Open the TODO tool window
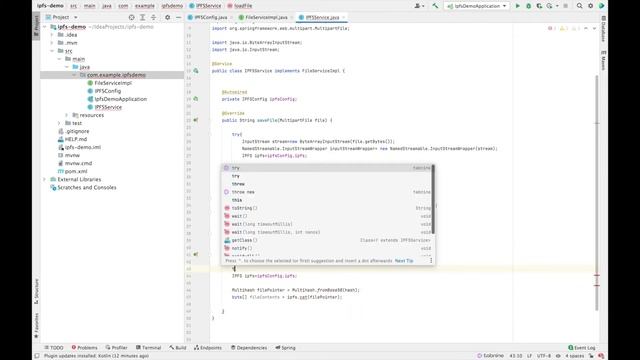Screen dimensions: 640x360 click(x=54, y=348)
